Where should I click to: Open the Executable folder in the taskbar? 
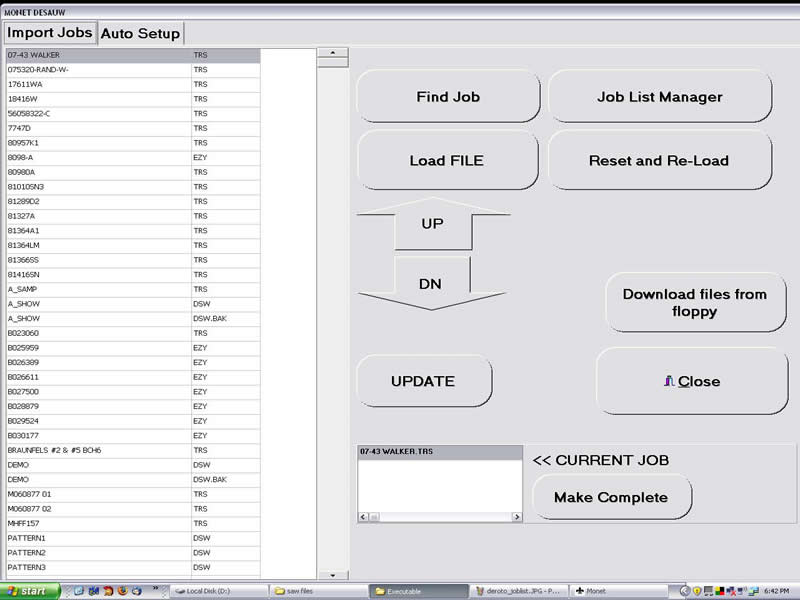(x=418, y=591)
